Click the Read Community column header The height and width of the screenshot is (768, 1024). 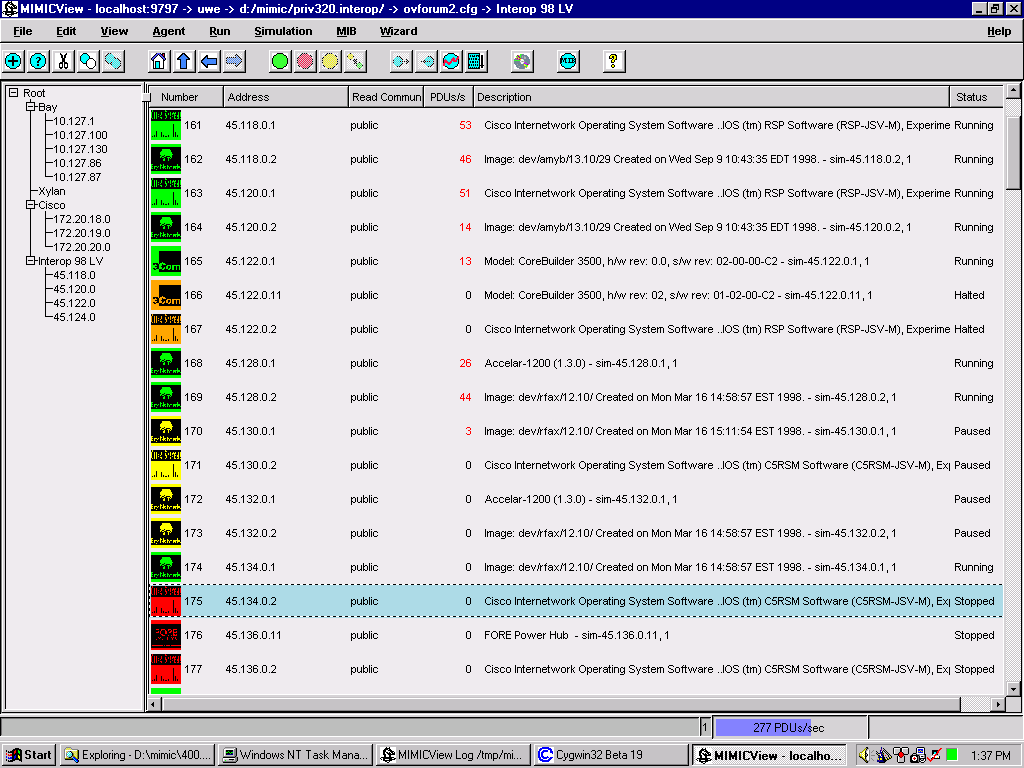[386, 97]
